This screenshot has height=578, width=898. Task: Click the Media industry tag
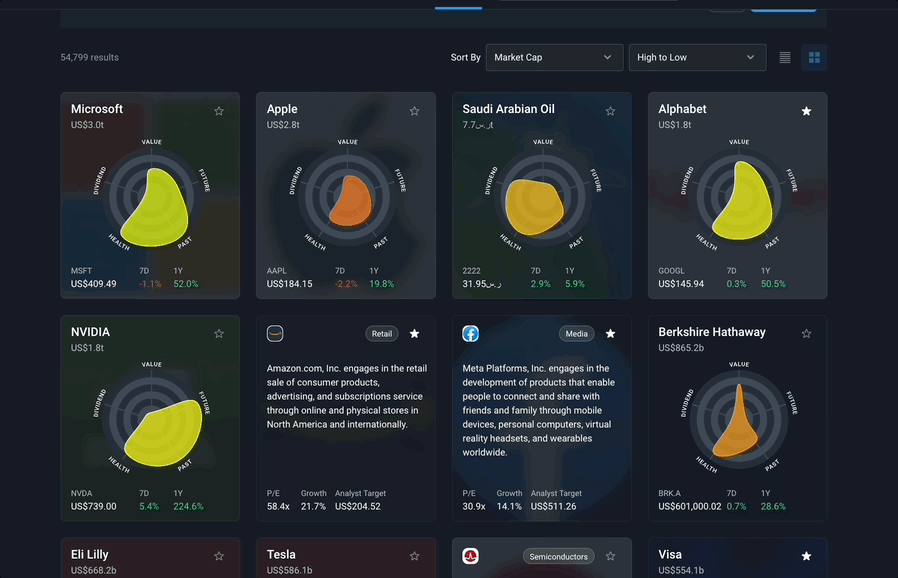coord(577,333)
